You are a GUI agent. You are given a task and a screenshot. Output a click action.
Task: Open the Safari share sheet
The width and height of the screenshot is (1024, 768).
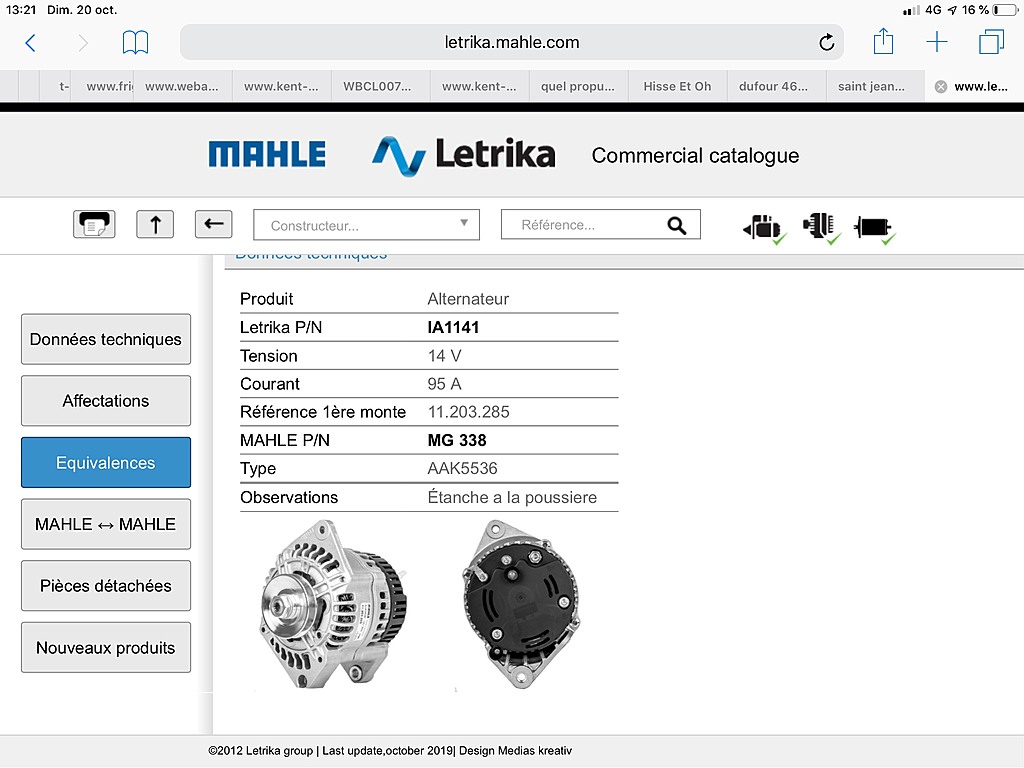point(883,41)
